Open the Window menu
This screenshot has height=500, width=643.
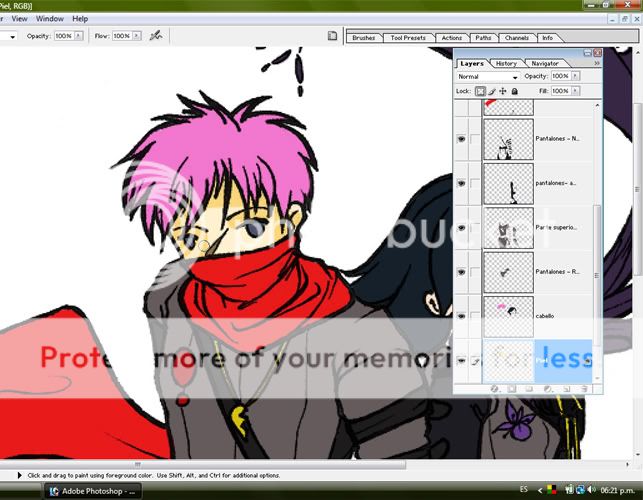pyautogui.click(x=49, y=19)
